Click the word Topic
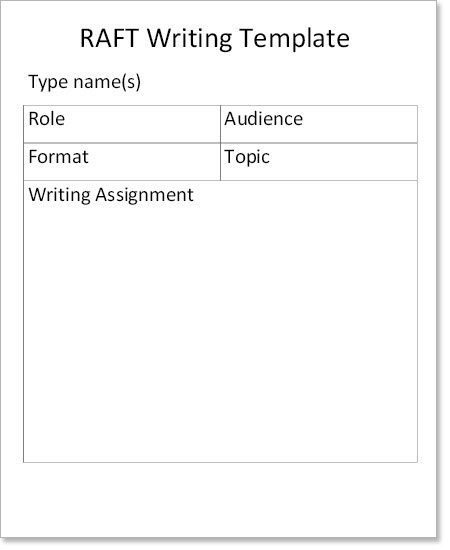 tap(247, 157)
